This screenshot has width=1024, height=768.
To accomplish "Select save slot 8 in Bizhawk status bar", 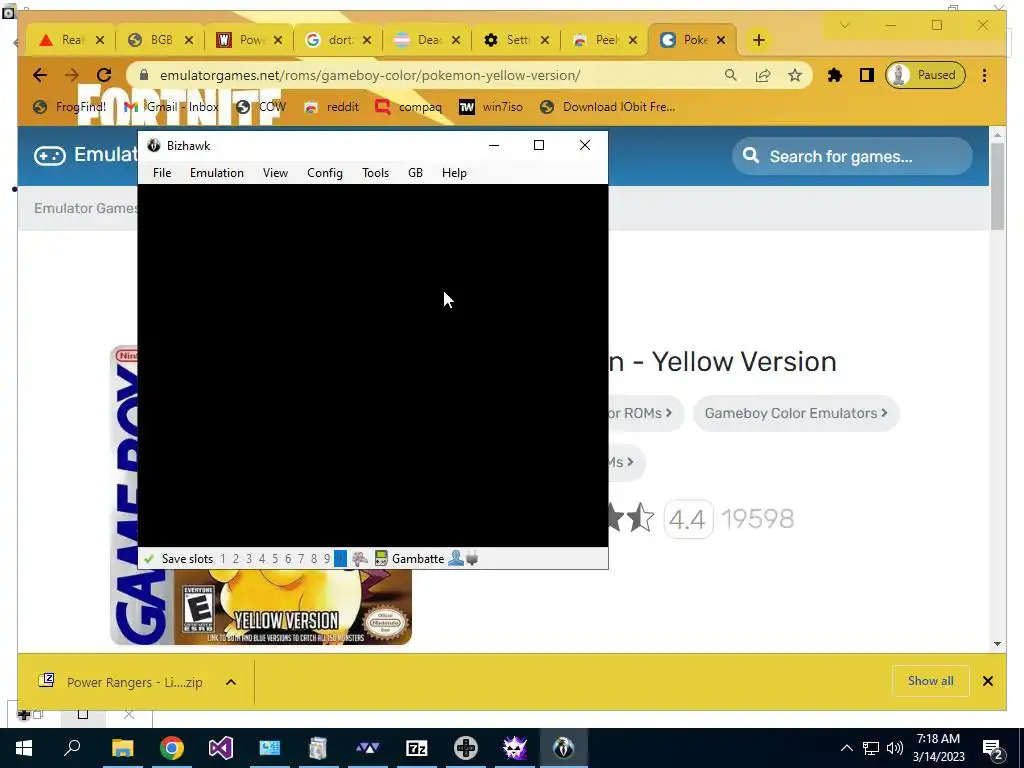I will pyautogui.click(x=314, y=559).
